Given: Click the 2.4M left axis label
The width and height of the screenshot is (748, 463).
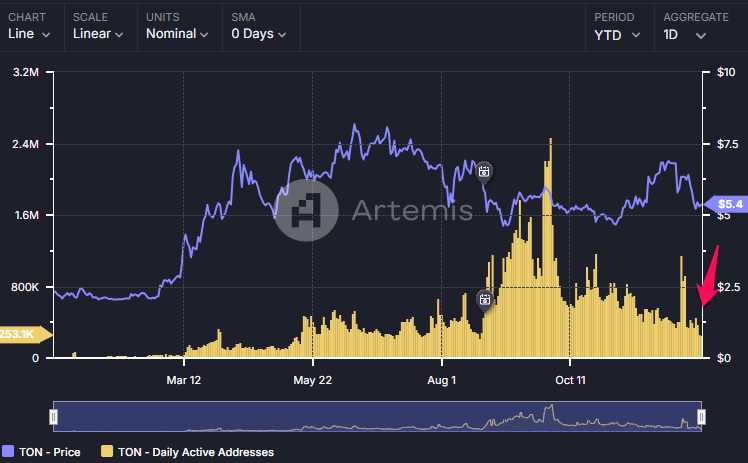Looking at the screenshot, I should (x=26, y=144).
